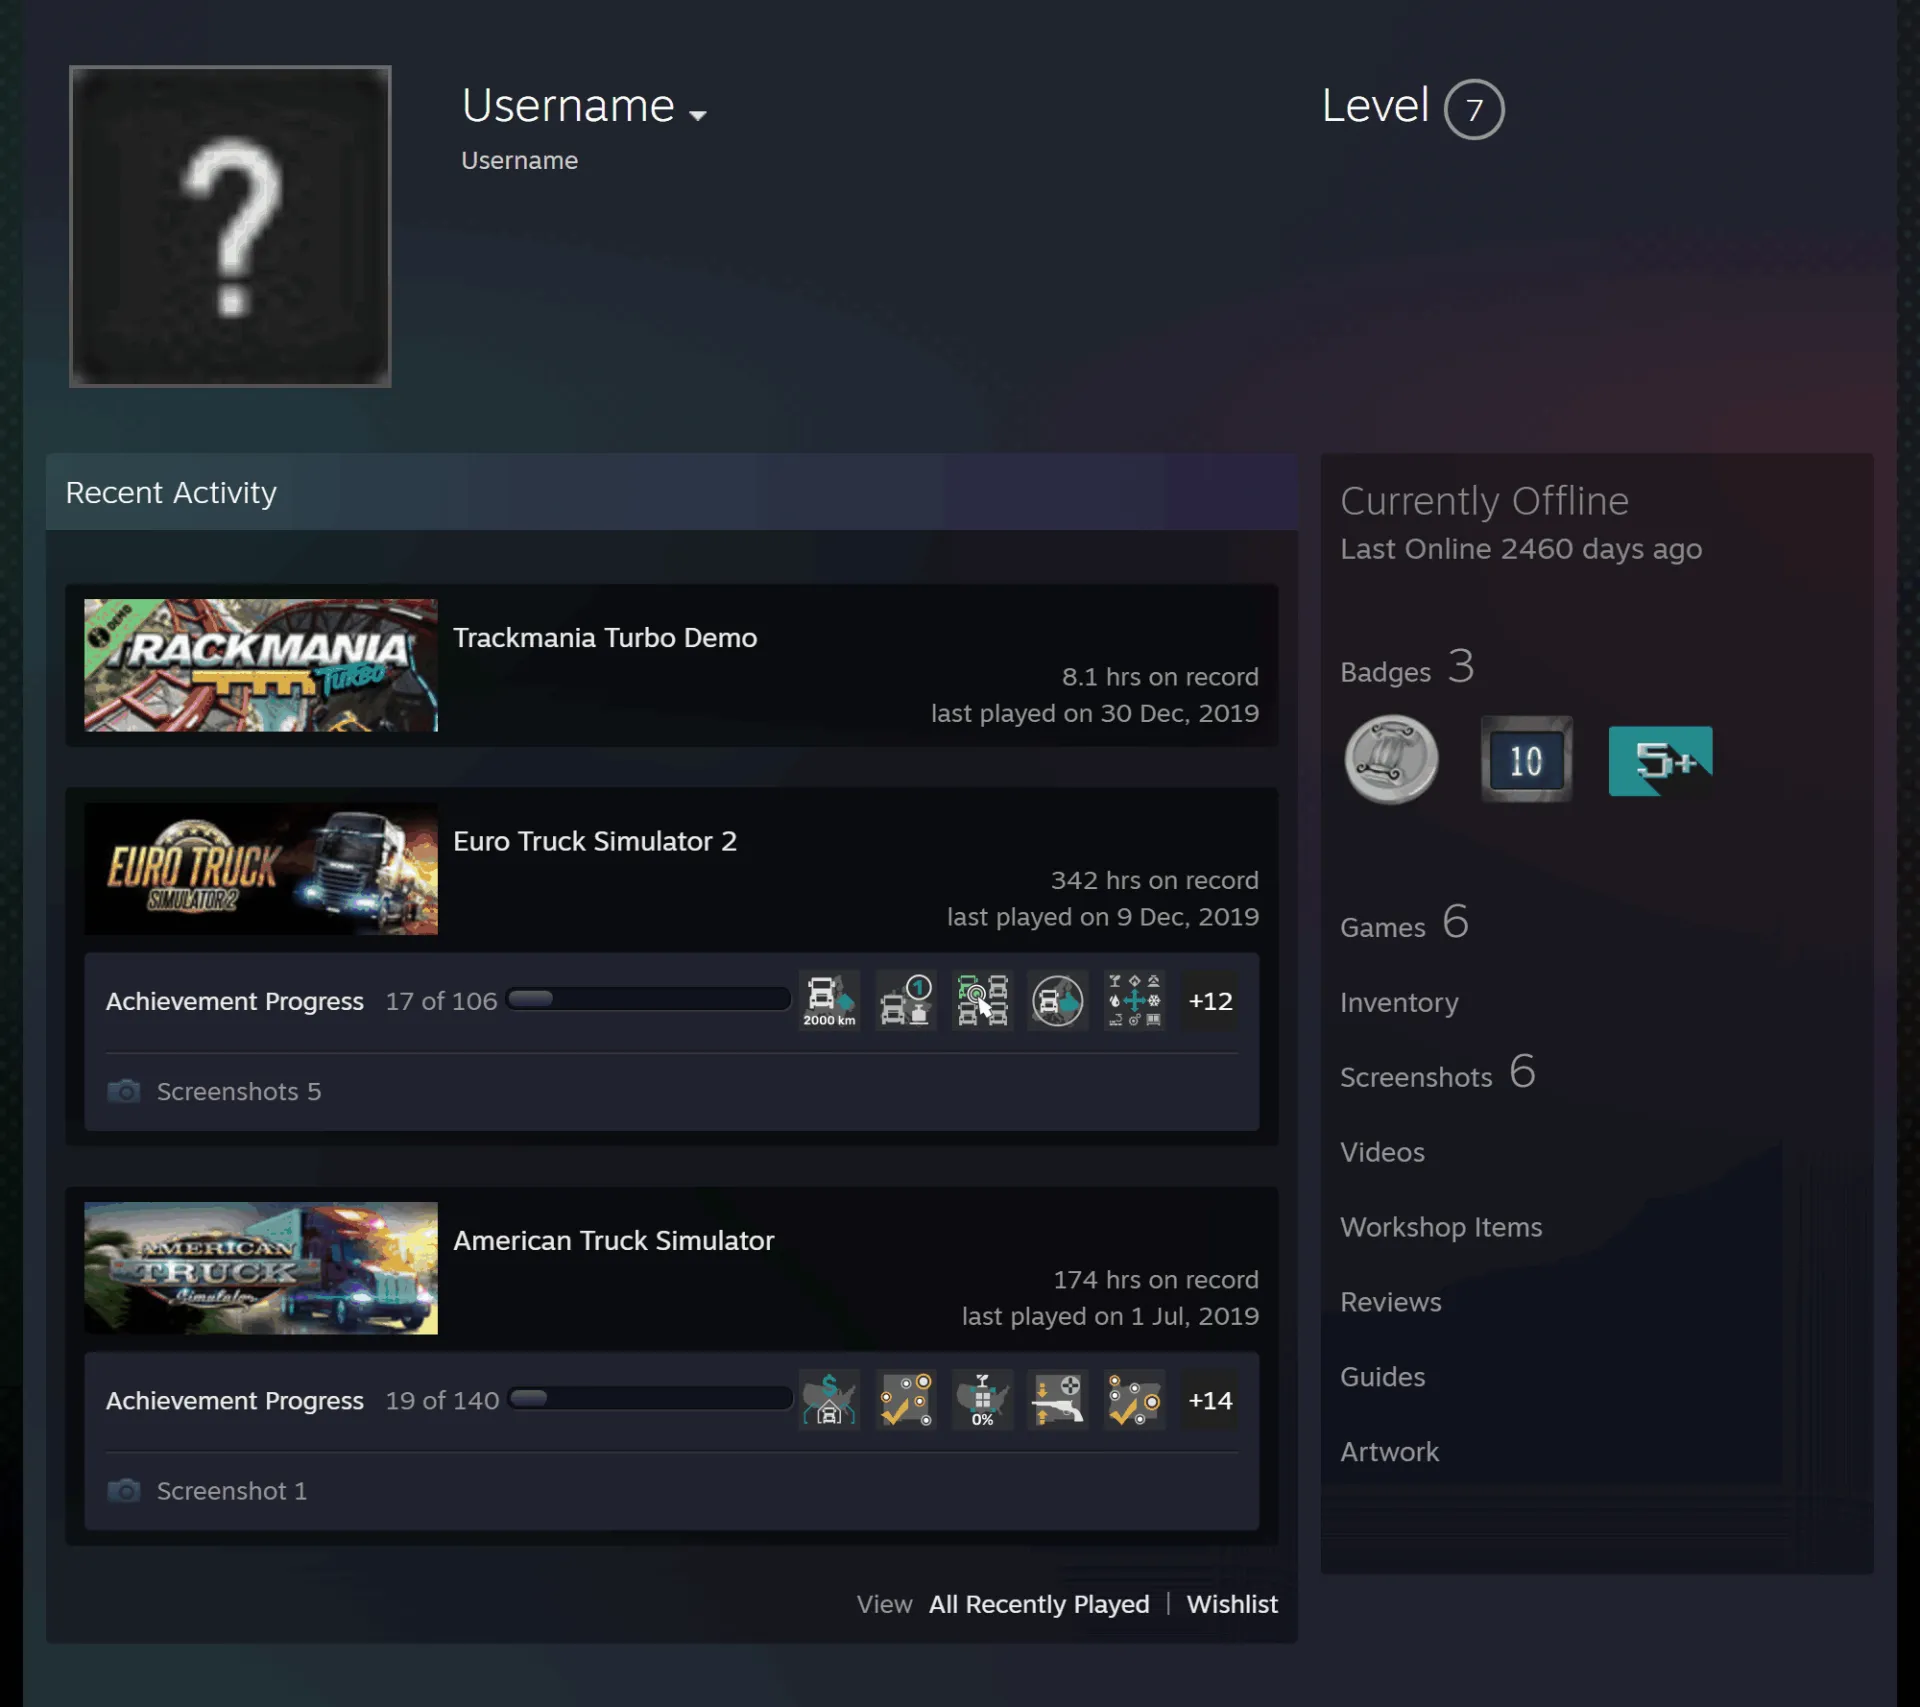Open the Inventory menu item
Screen dimensions: 1920x1707
pos(1399,1002)
